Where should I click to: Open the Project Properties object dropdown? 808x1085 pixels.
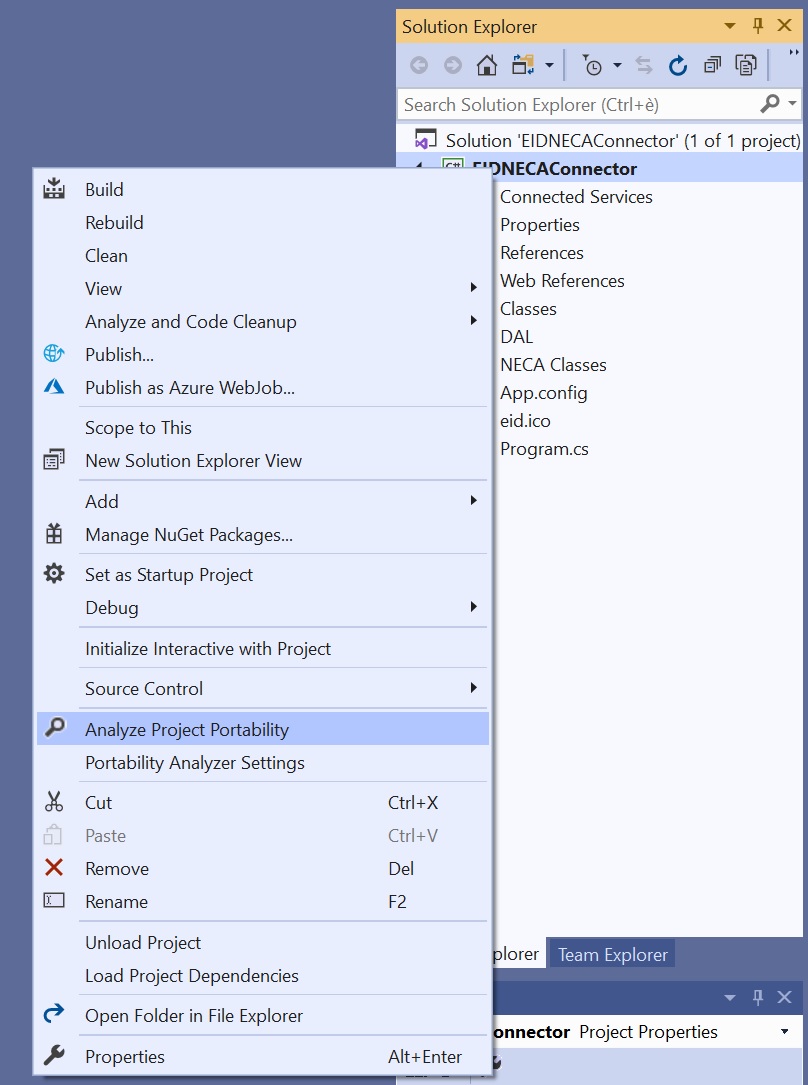point(784,1032)
